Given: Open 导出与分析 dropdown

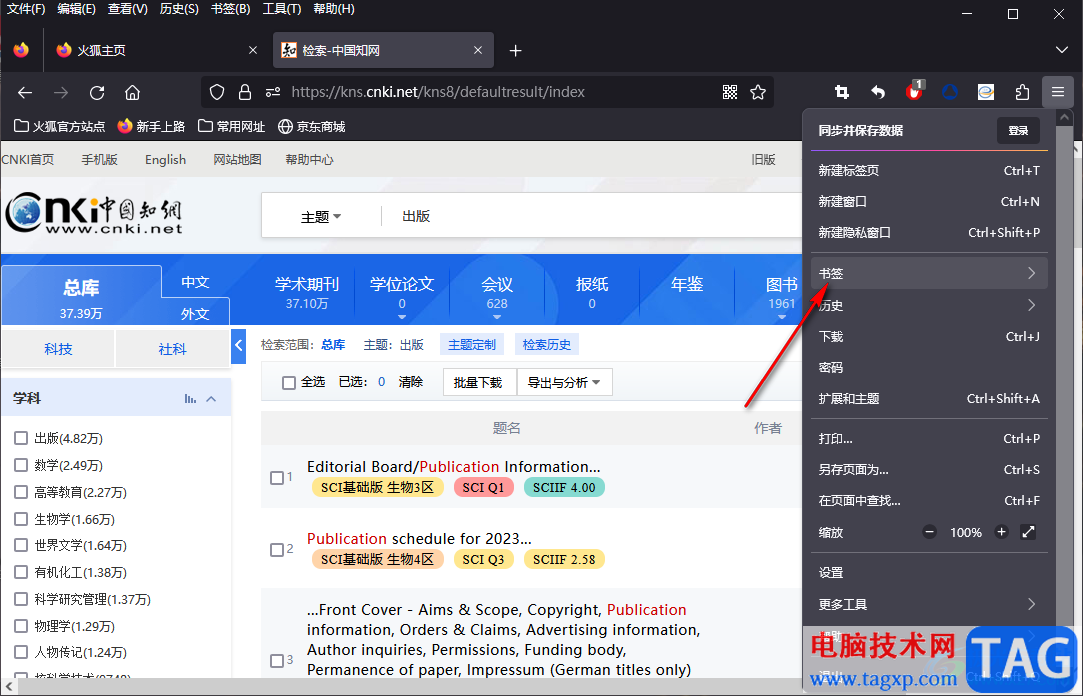Looking at the screenshot, I should [x=564, y=383].
